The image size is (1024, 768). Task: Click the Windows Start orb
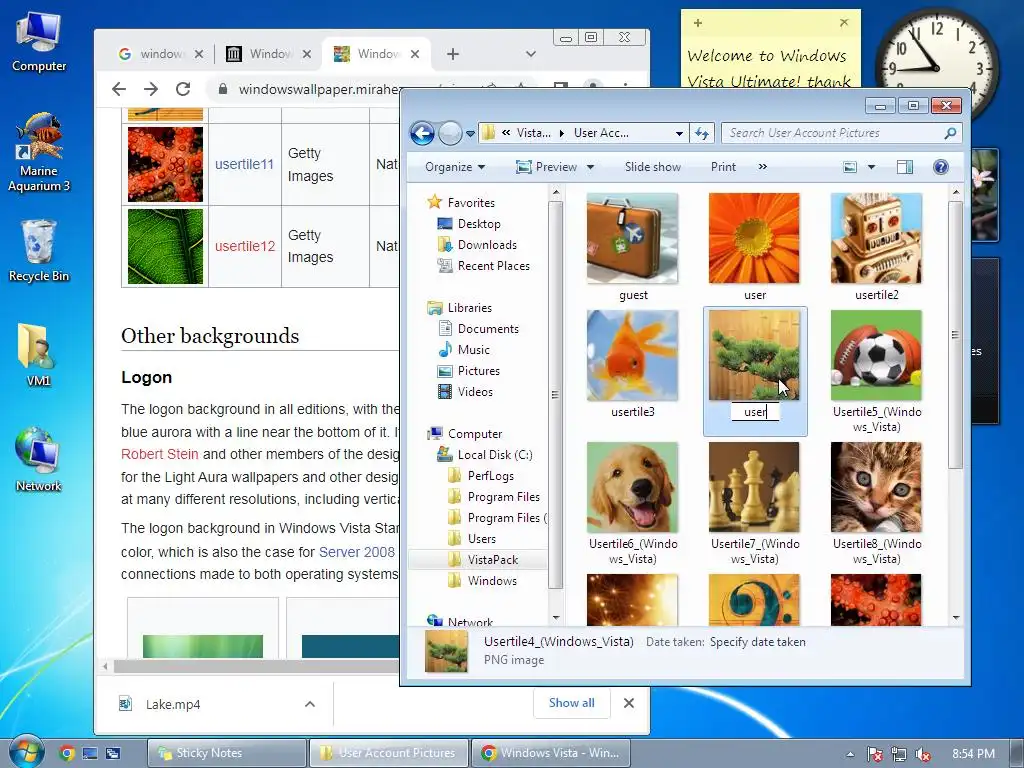point(25,751)
